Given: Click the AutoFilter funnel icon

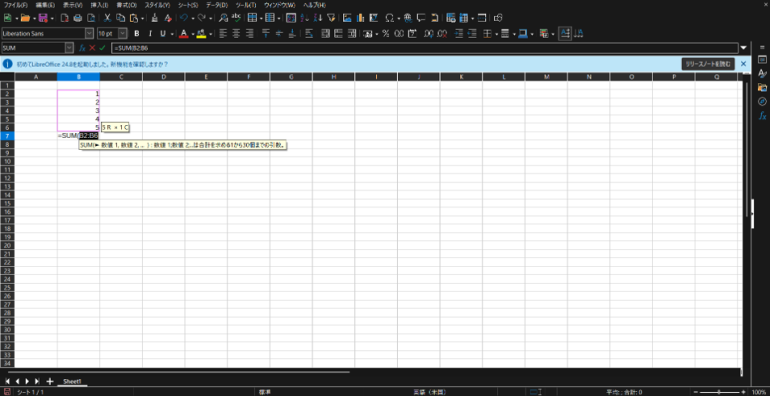Looking at the screenshot, I should pyautogui.click(x=331, y=18).
